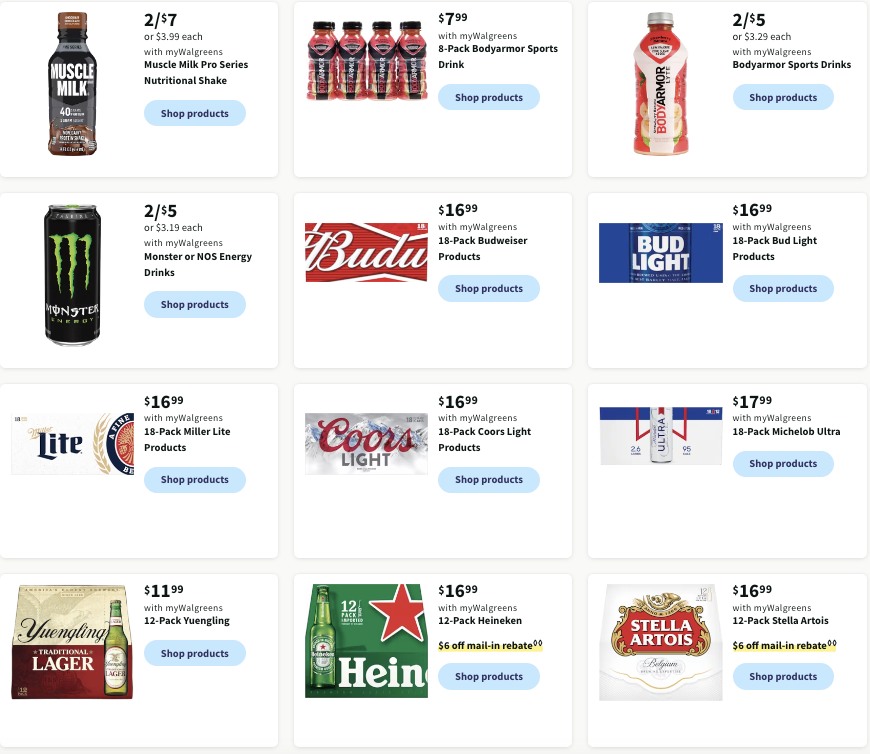Click the Muscle Milk bottle image
Image resolution: width=870 pixels, height=754 pixels.
tap(72, 84)
